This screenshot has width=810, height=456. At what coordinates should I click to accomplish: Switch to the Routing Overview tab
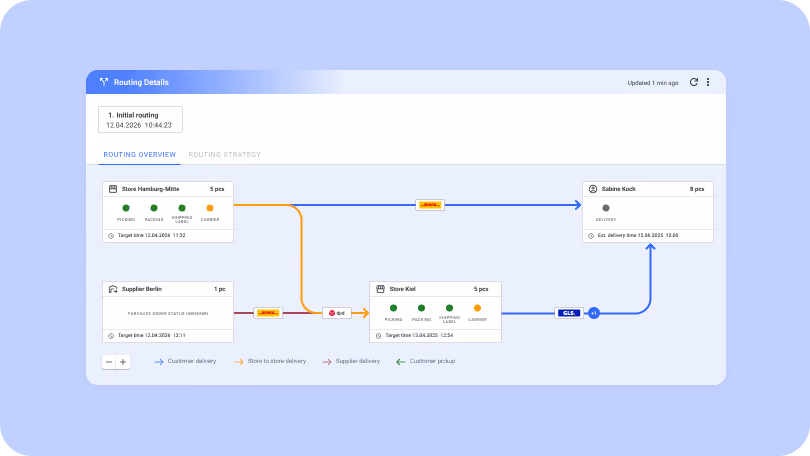[x=139, y=154]
